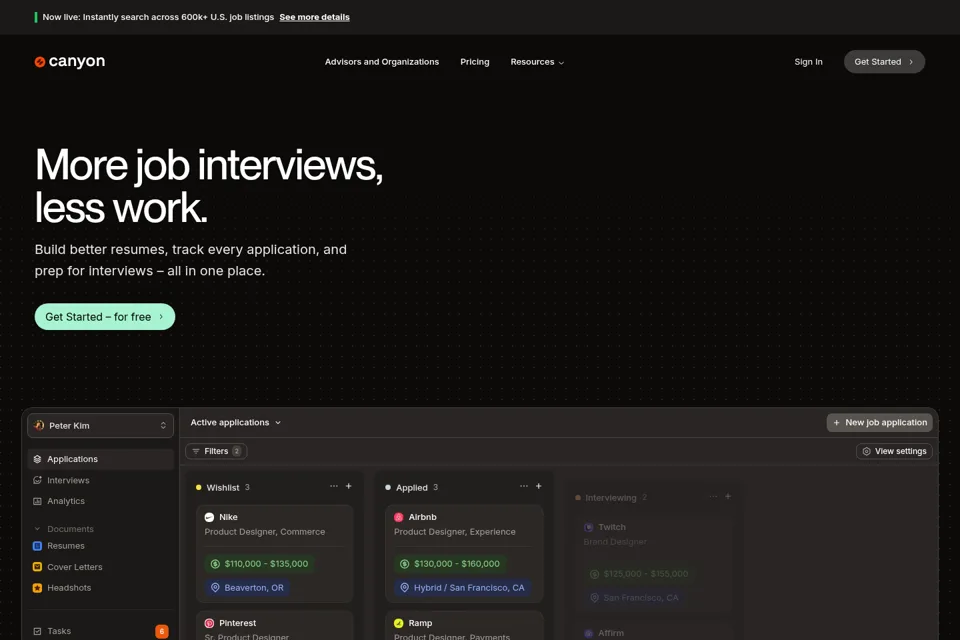Screen dimensions: 960x640
Task: Open the Filters button
Action: pos(216,451)
